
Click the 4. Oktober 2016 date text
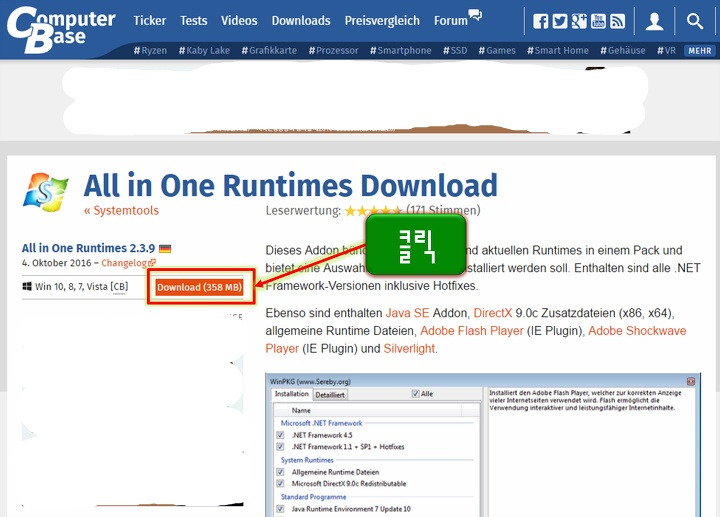tap(56, 263)
